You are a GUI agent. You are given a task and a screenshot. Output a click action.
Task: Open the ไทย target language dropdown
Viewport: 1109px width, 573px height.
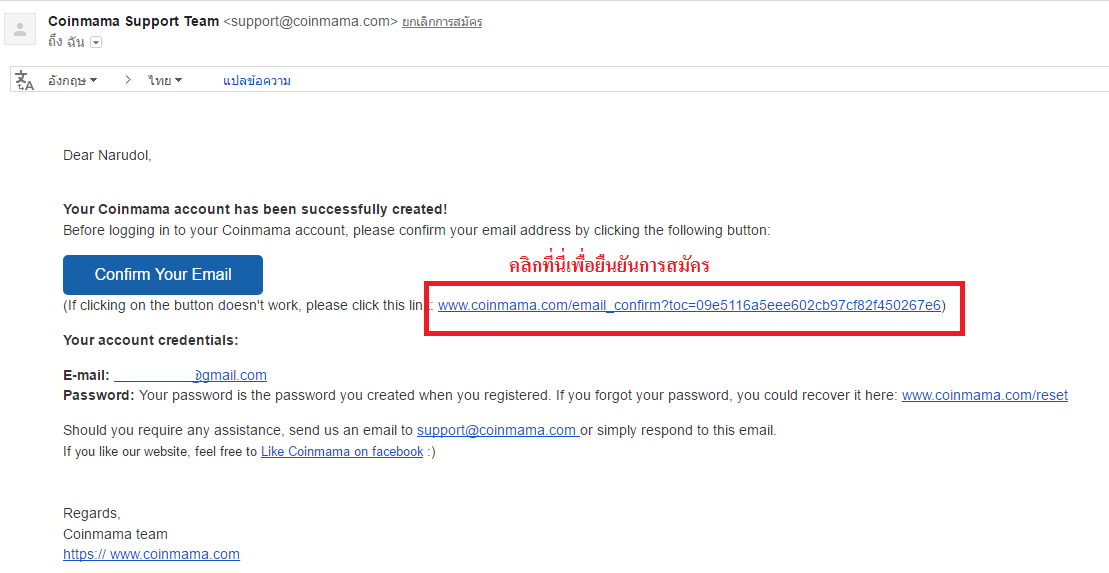[x=165, y=81]
